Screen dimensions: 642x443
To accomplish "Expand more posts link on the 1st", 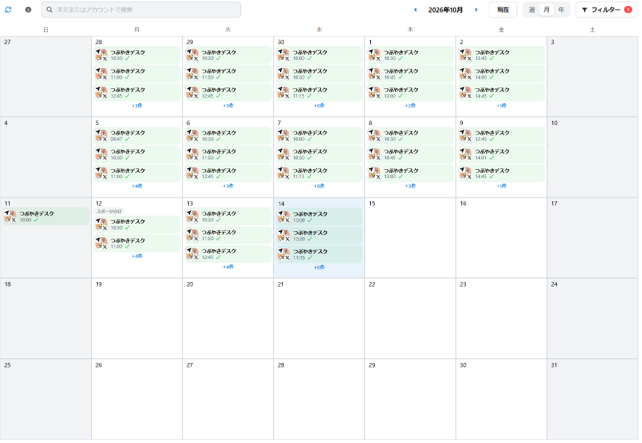I will (x=410, y=106).
